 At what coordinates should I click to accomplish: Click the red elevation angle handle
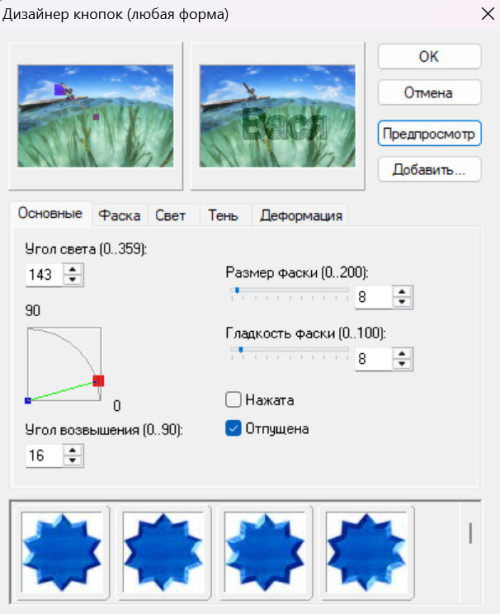click(98, 380)
